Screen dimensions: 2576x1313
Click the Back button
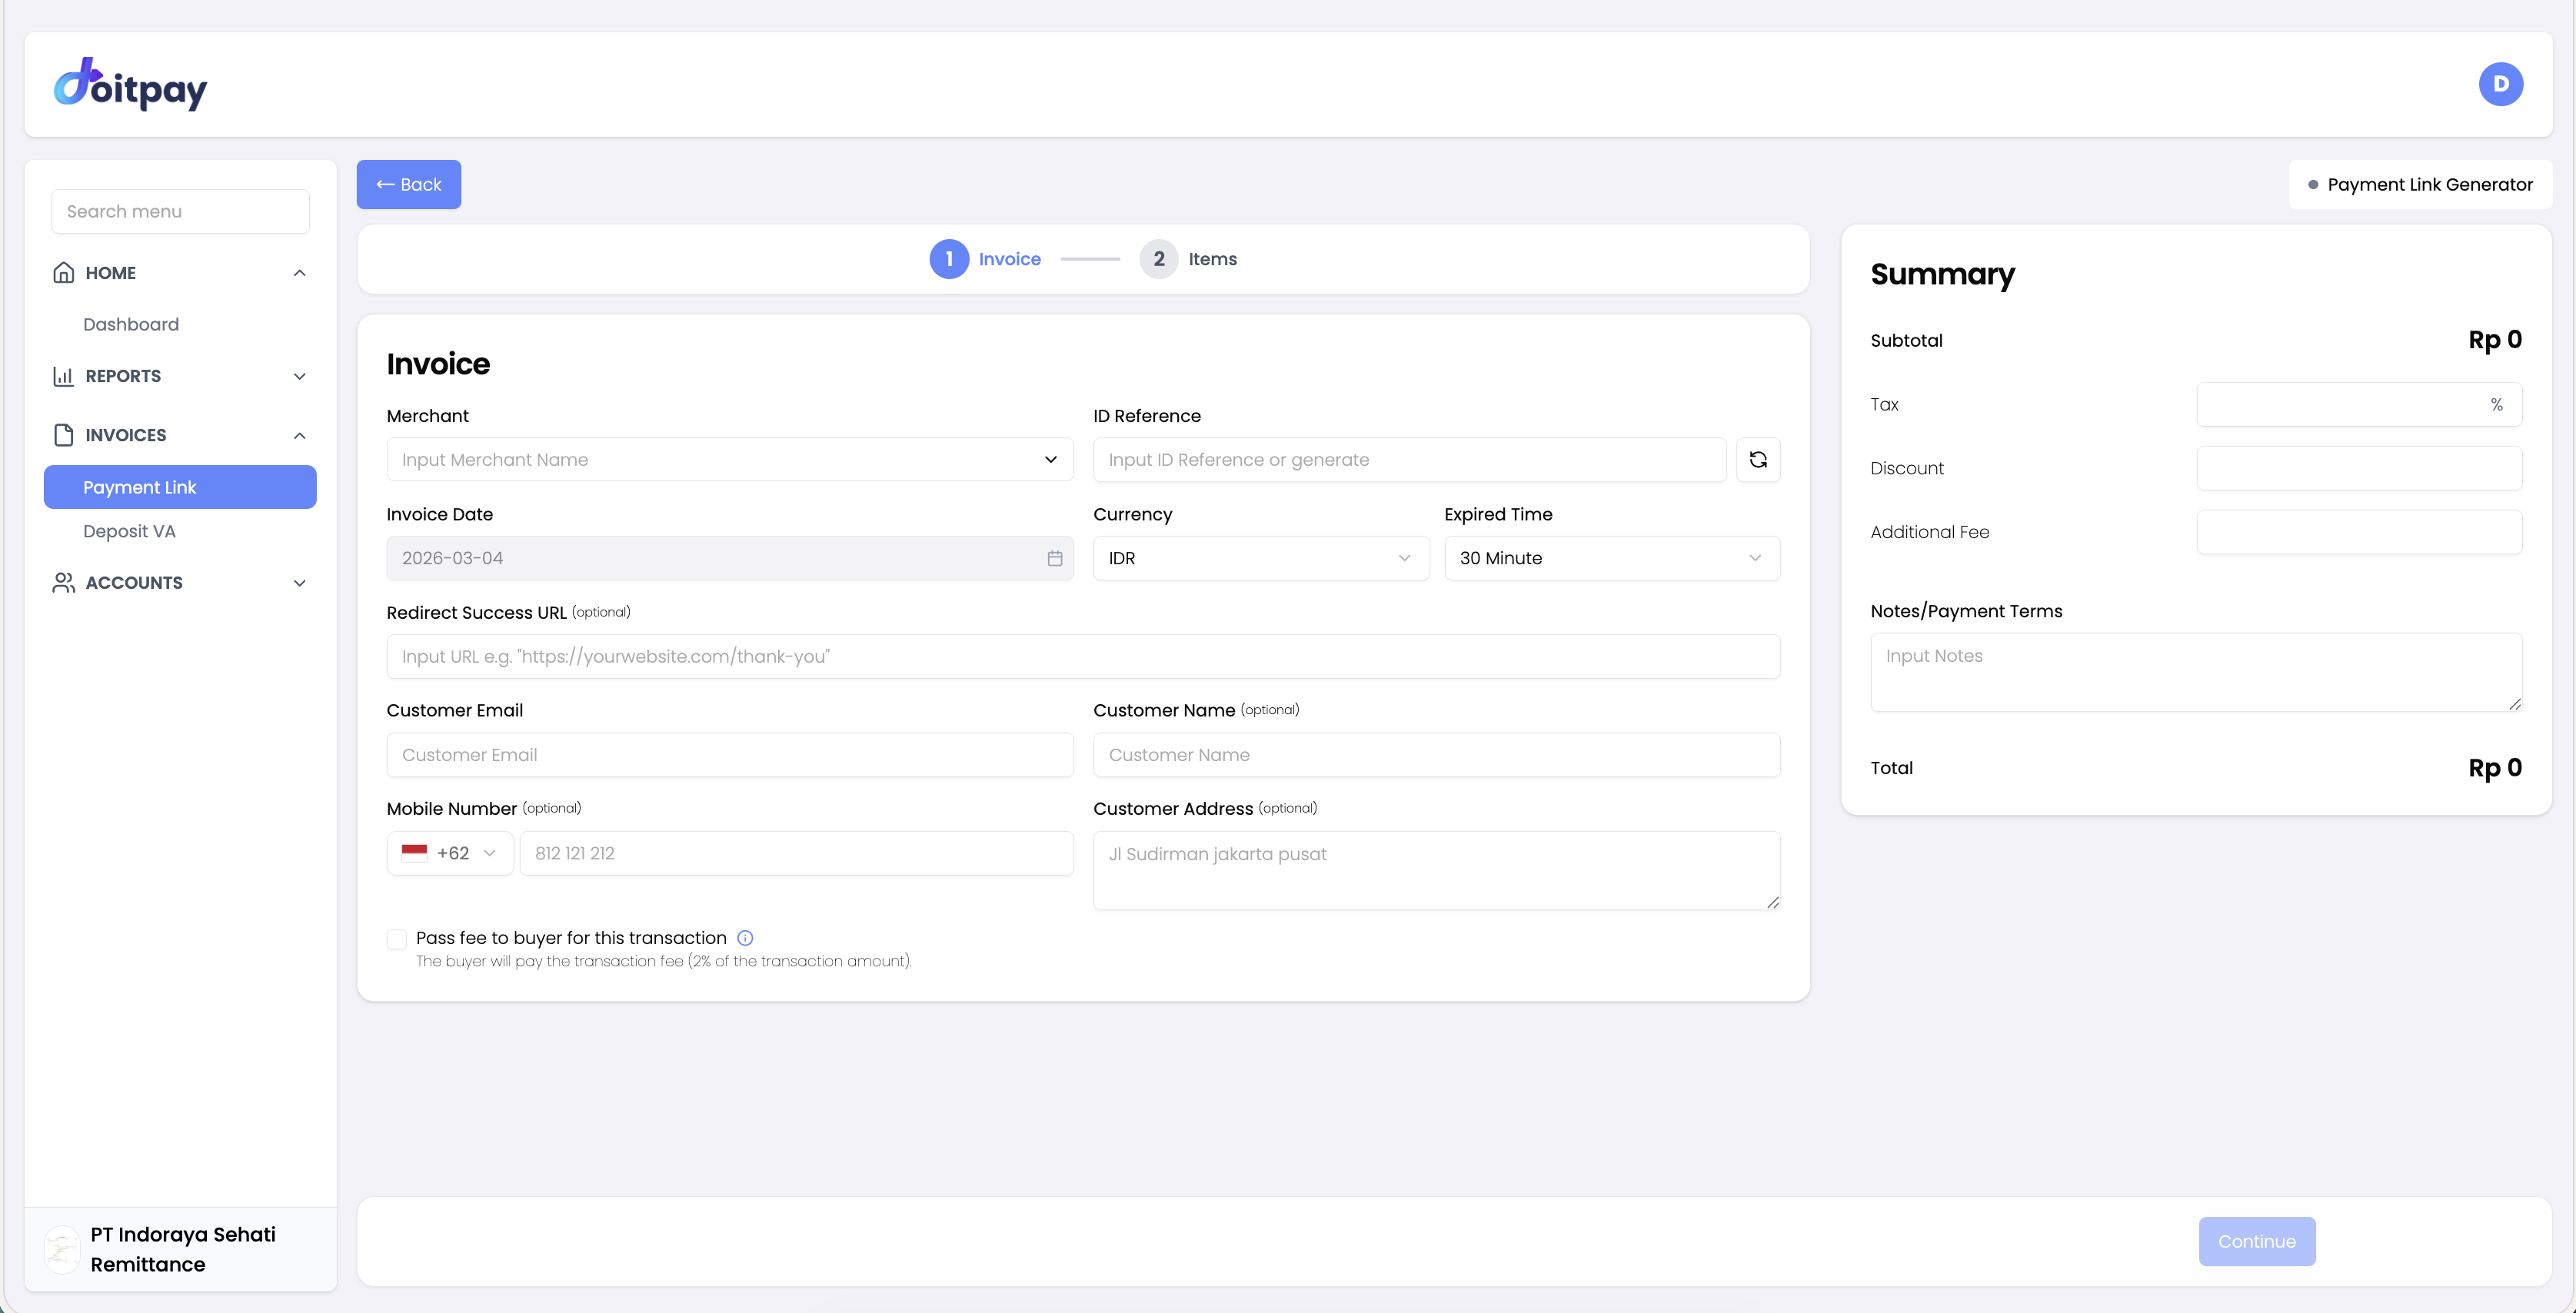[x=409, y=185]
